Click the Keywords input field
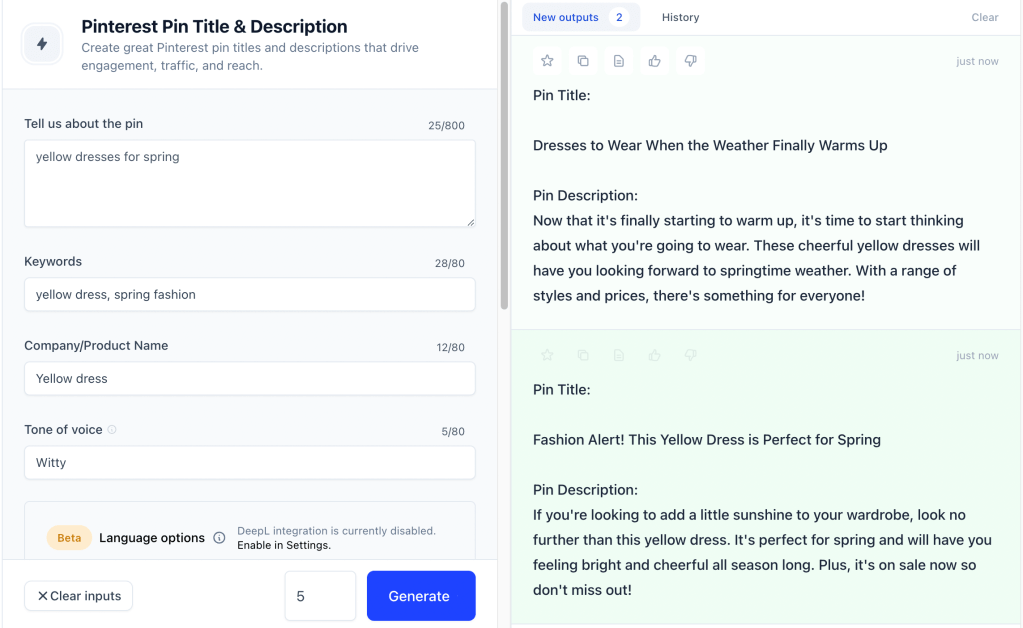 click(x=249, y=295)
